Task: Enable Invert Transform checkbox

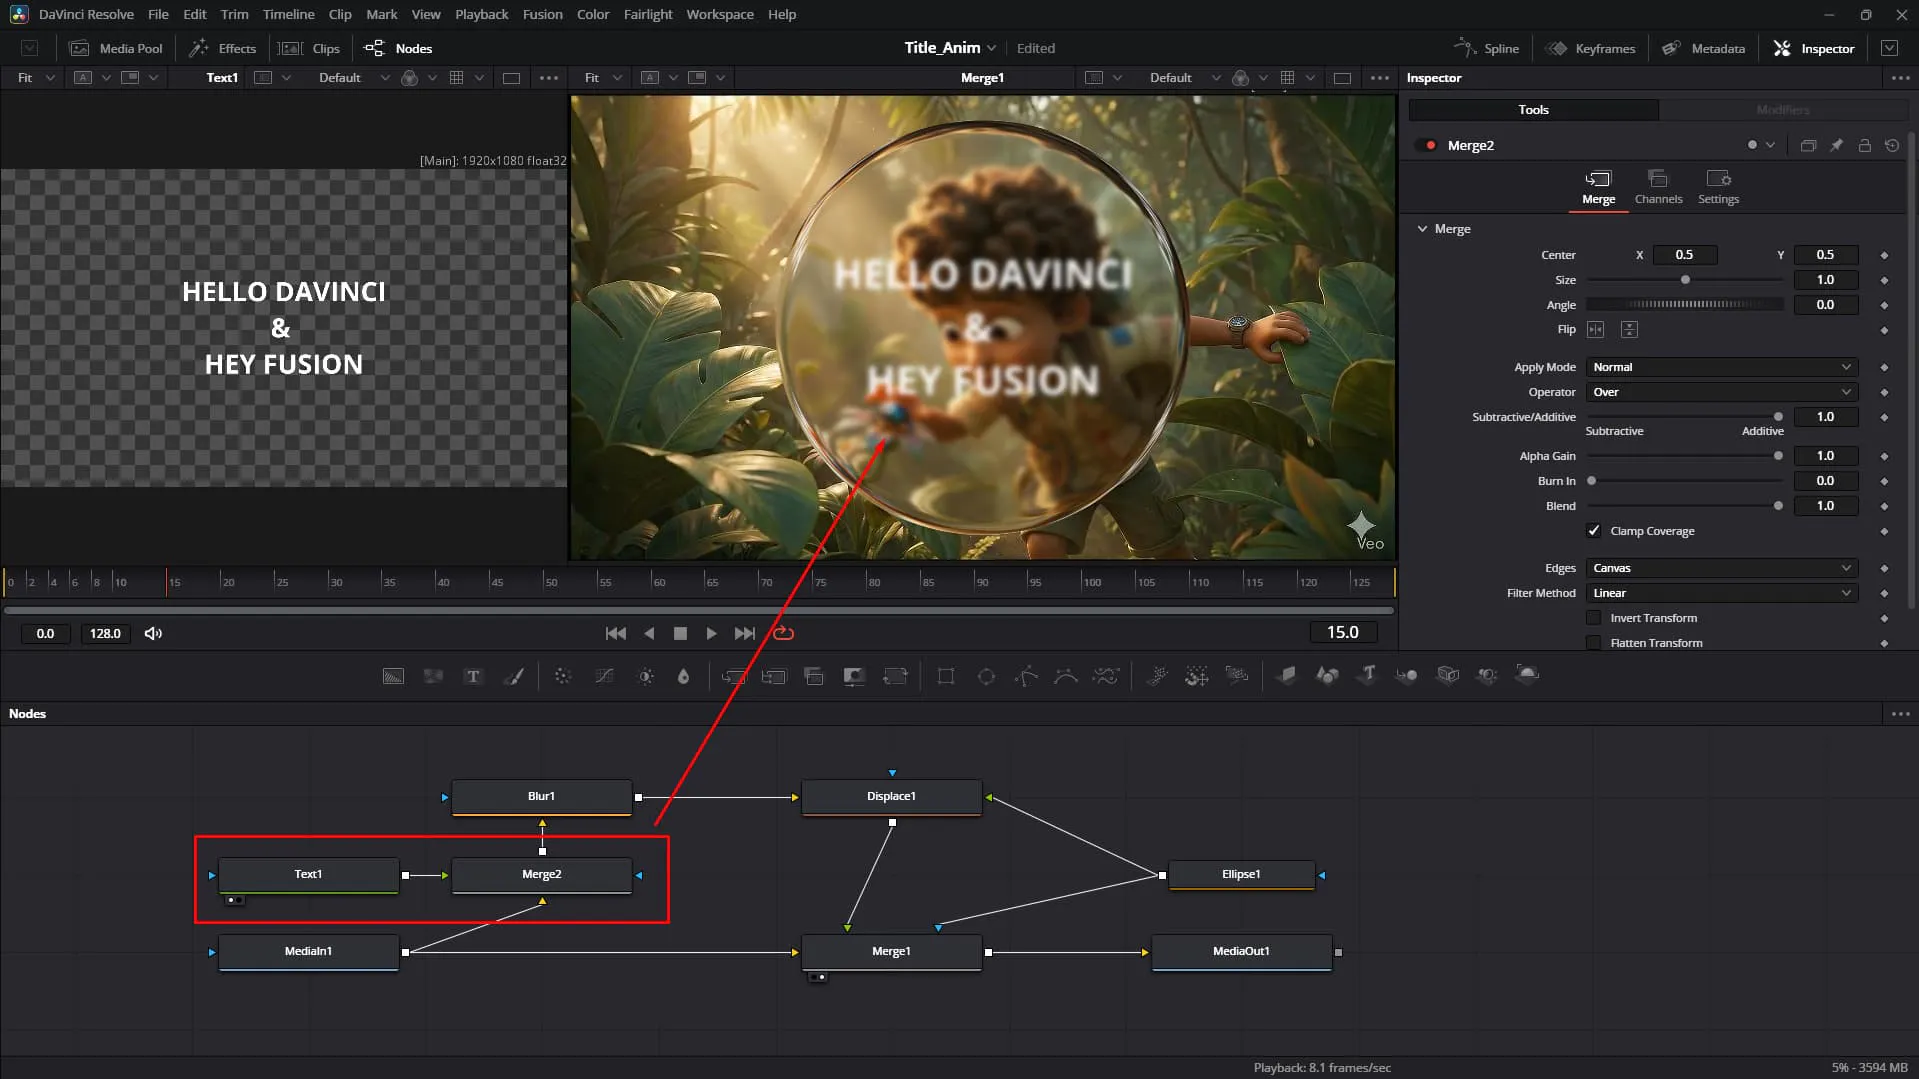Action: coord(1594,618)
